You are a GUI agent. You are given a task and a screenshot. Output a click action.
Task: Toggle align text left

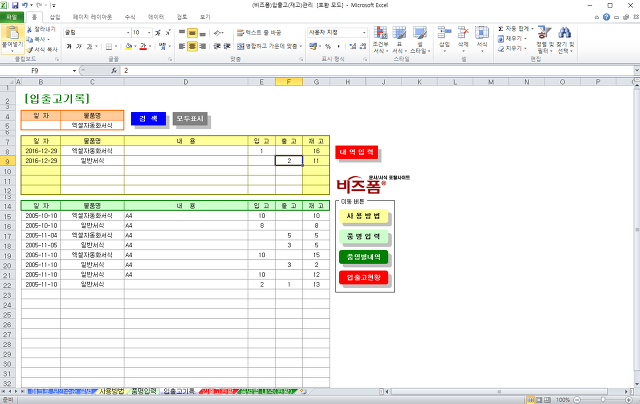pos(182,46)
